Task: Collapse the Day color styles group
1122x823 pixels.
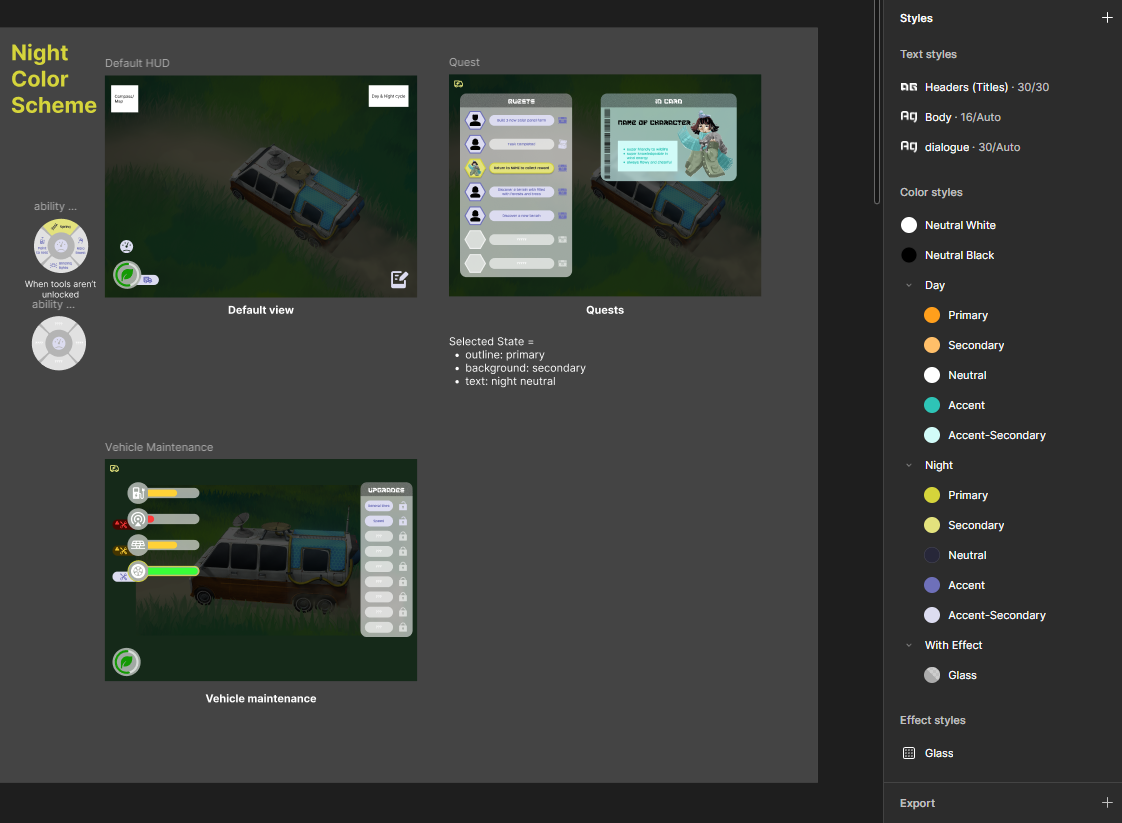Action: click(909, 285)
